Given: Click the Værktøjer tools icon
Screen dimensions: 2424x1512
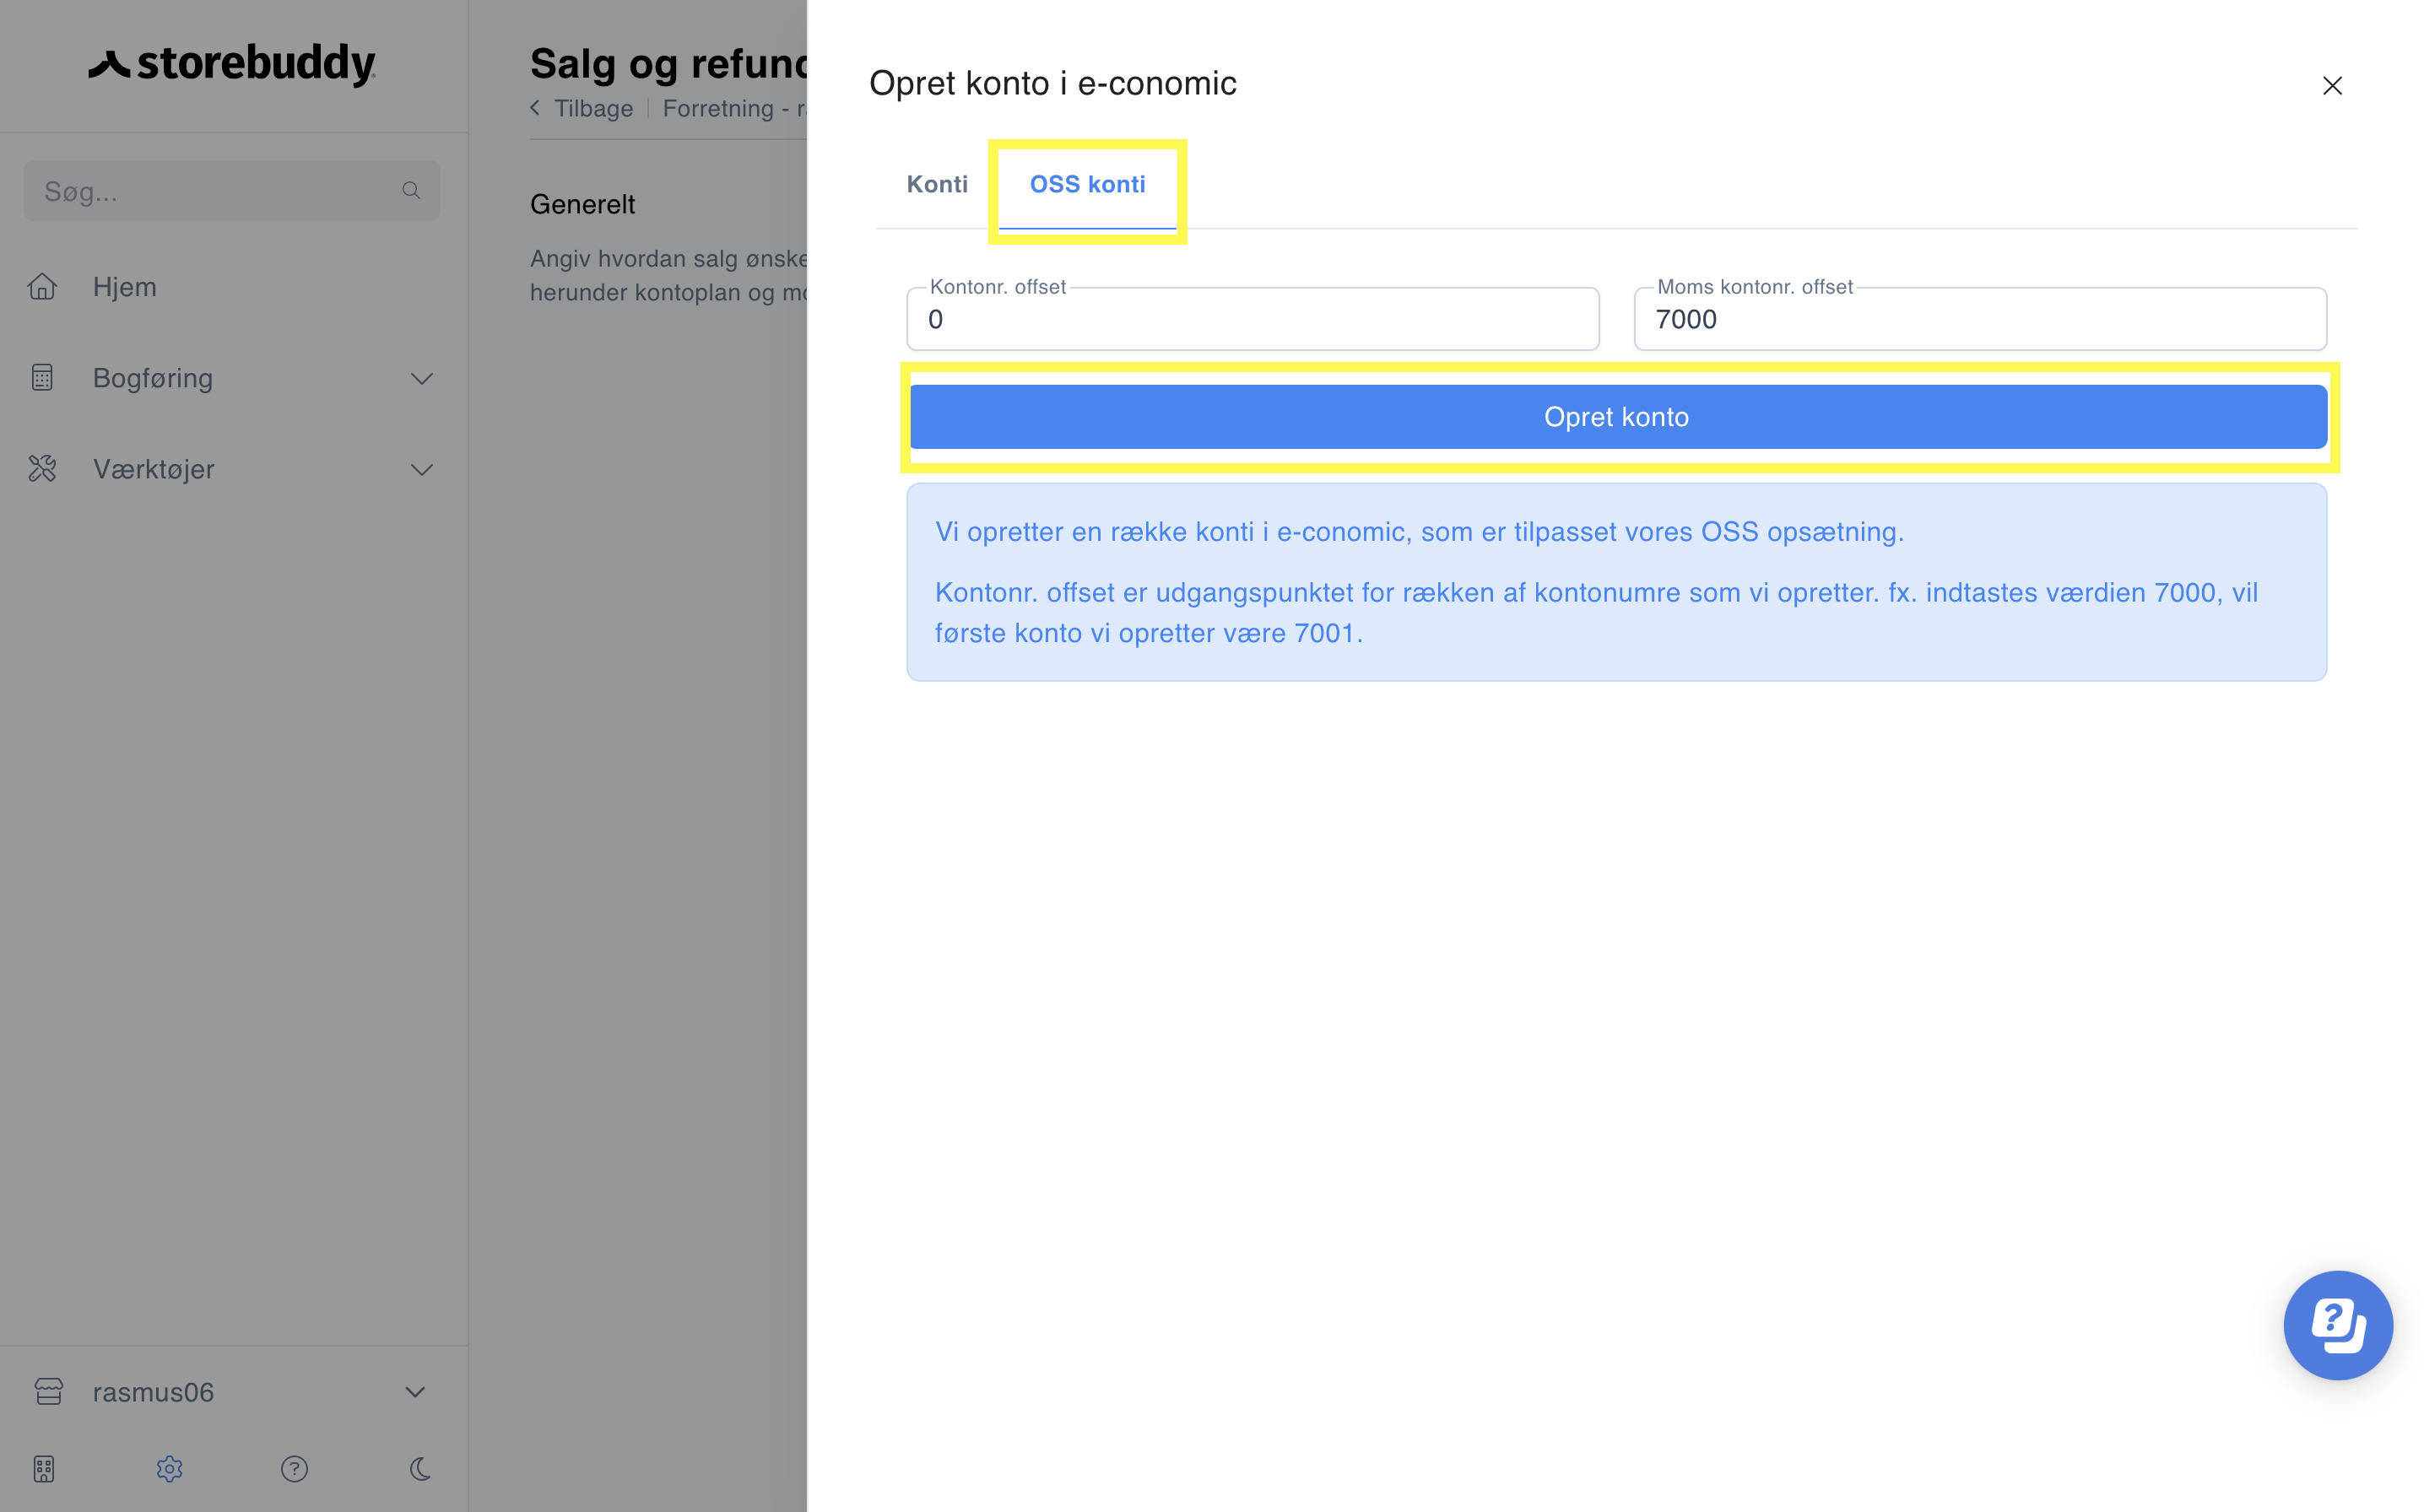Looking at the screenshot, I should pyautogui.click(x=42, y=469).
